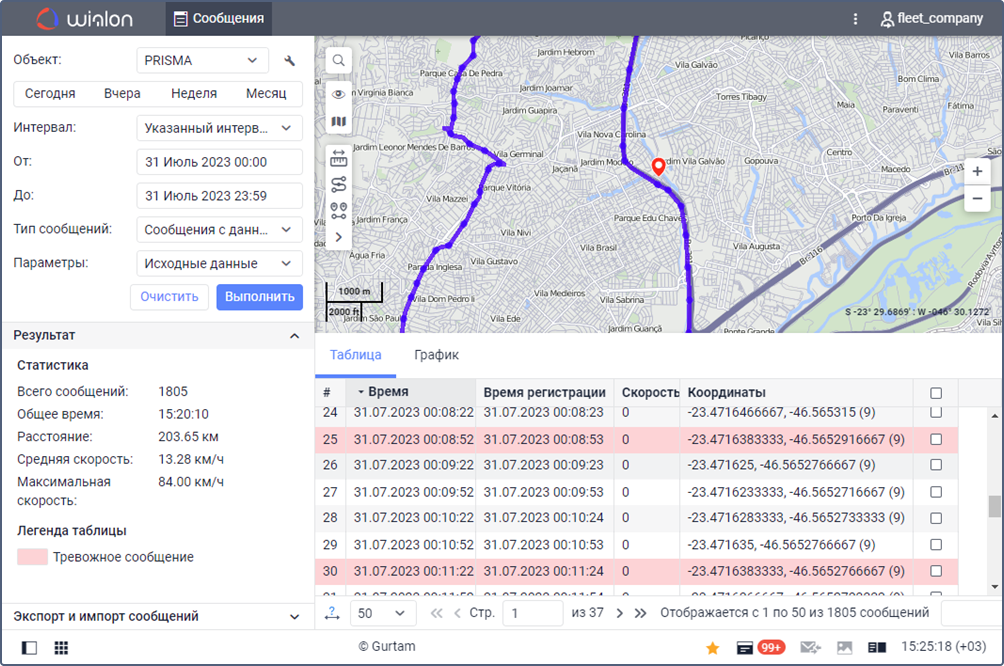Screen dimensions: 1004x666
Task: Tick the header select-all checkbox
Action: click(935, 393)
